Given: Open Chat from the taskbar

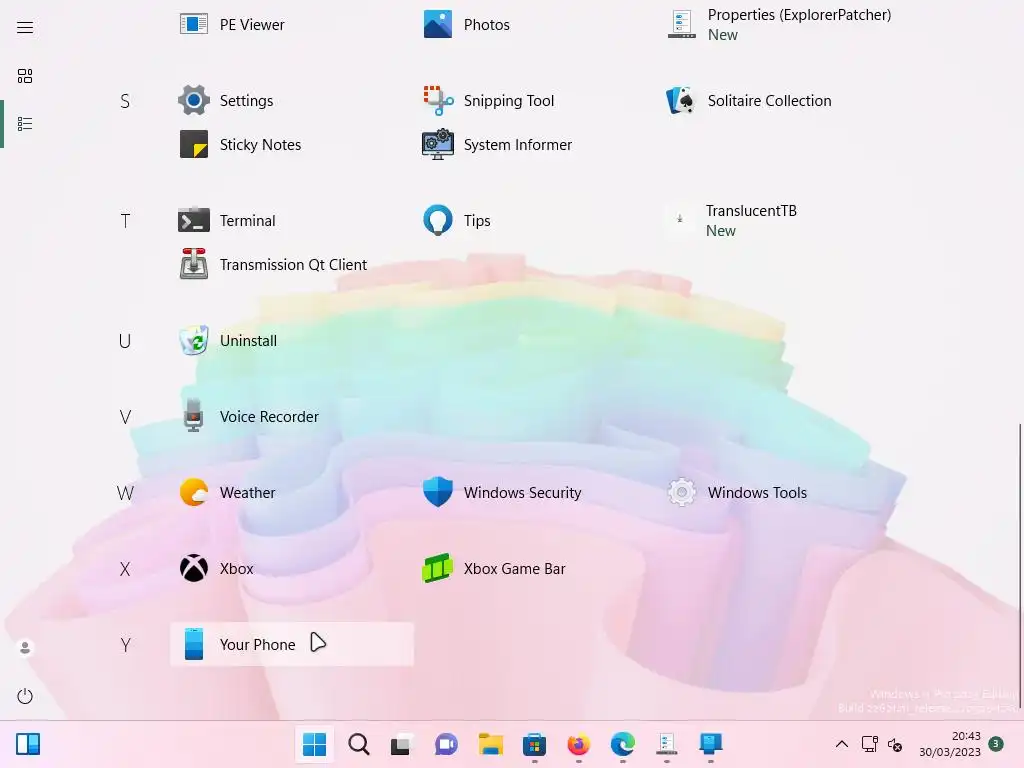Looking at the screenshot, I should (446, 744).
